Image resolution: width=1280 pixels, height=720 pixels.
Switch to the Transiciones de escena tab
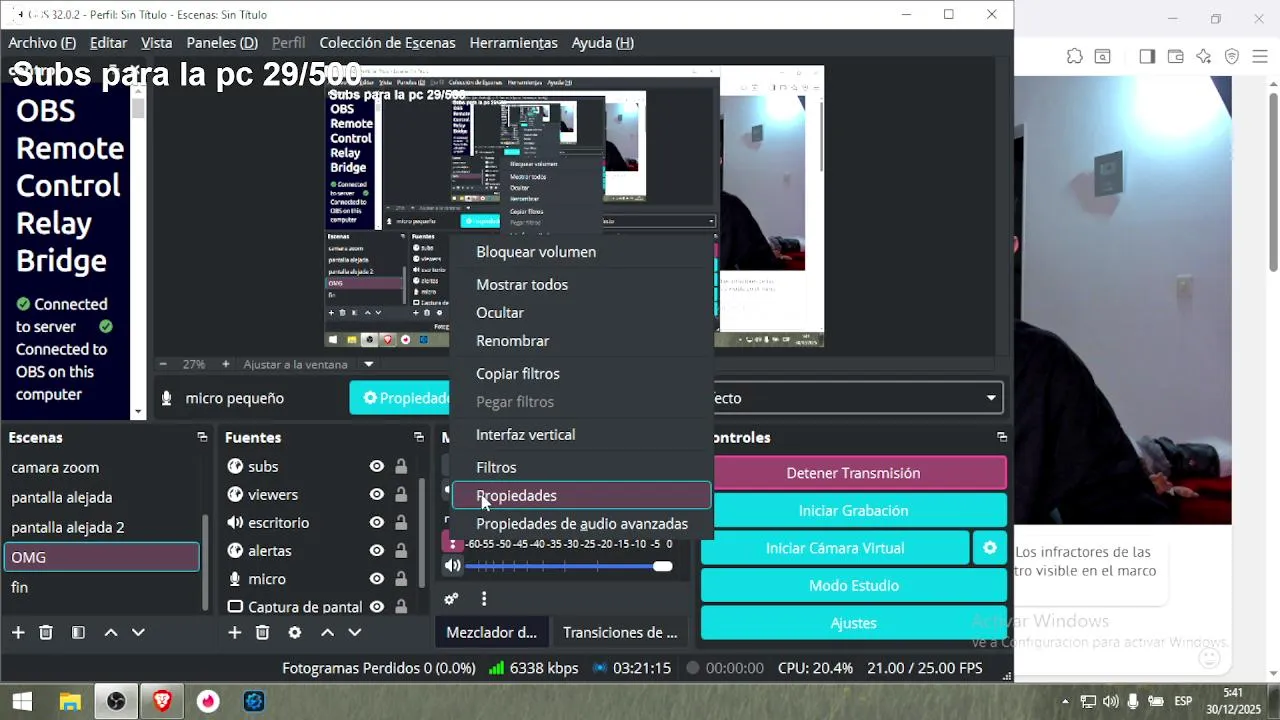[x=620, y=632]
